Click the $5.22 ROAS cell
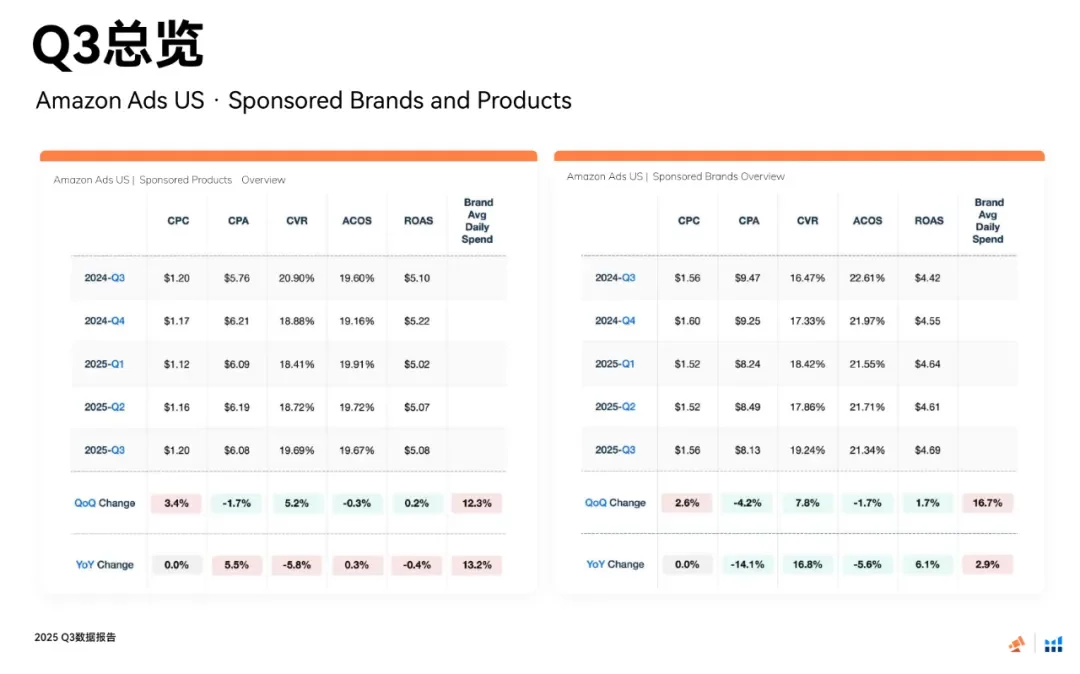Screen dimensions: 1080x674 tap(417, 321)
